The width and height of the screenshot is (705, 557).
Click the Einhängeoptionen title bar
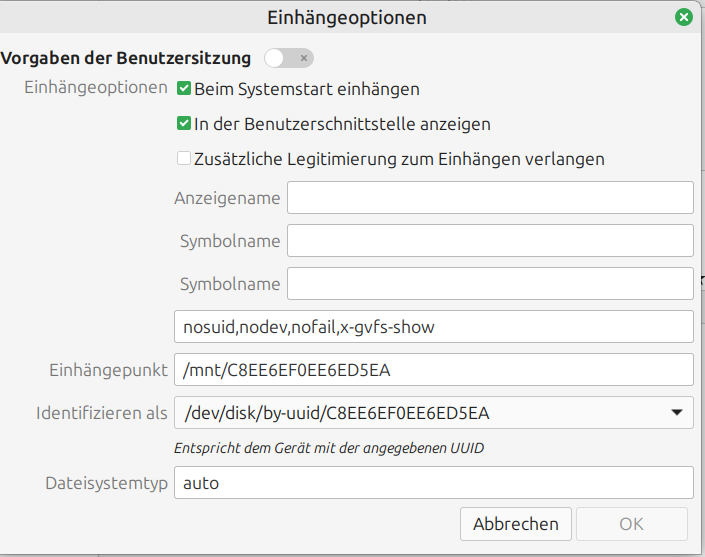(x=347, y=17)
